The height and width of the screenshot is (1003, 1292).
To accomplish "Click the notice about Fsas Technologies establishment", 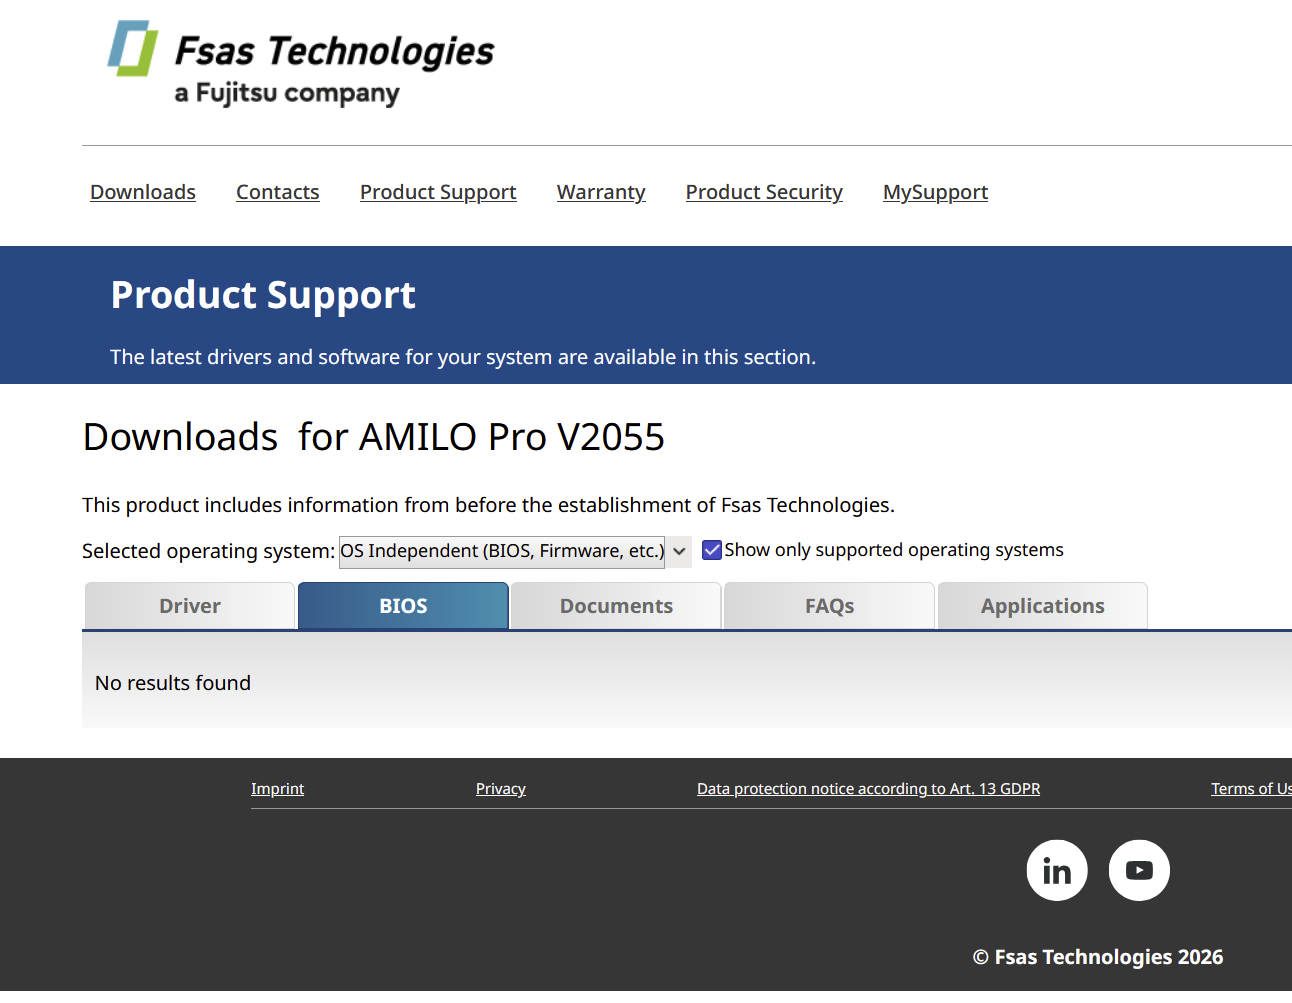I will point(488,505).
